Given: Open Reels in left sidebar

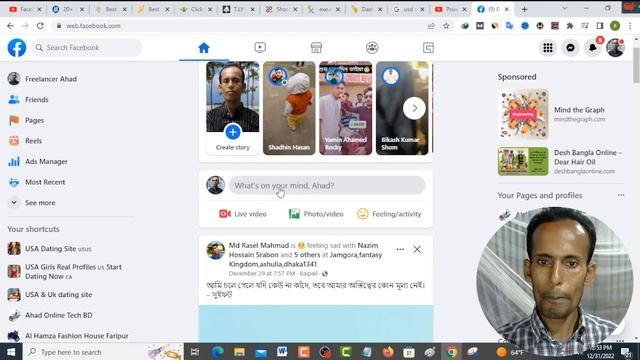Looking at the screenshot, I should point(33,141).
